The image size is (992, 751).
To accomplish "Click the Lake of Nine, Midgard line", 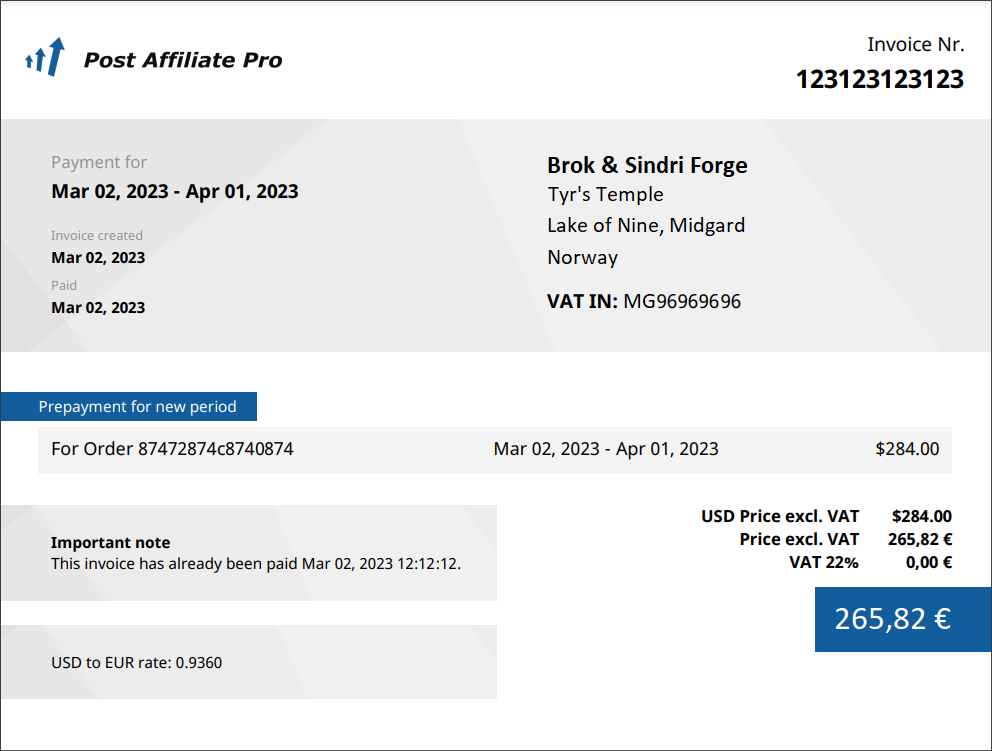I will tap(645, 225).
